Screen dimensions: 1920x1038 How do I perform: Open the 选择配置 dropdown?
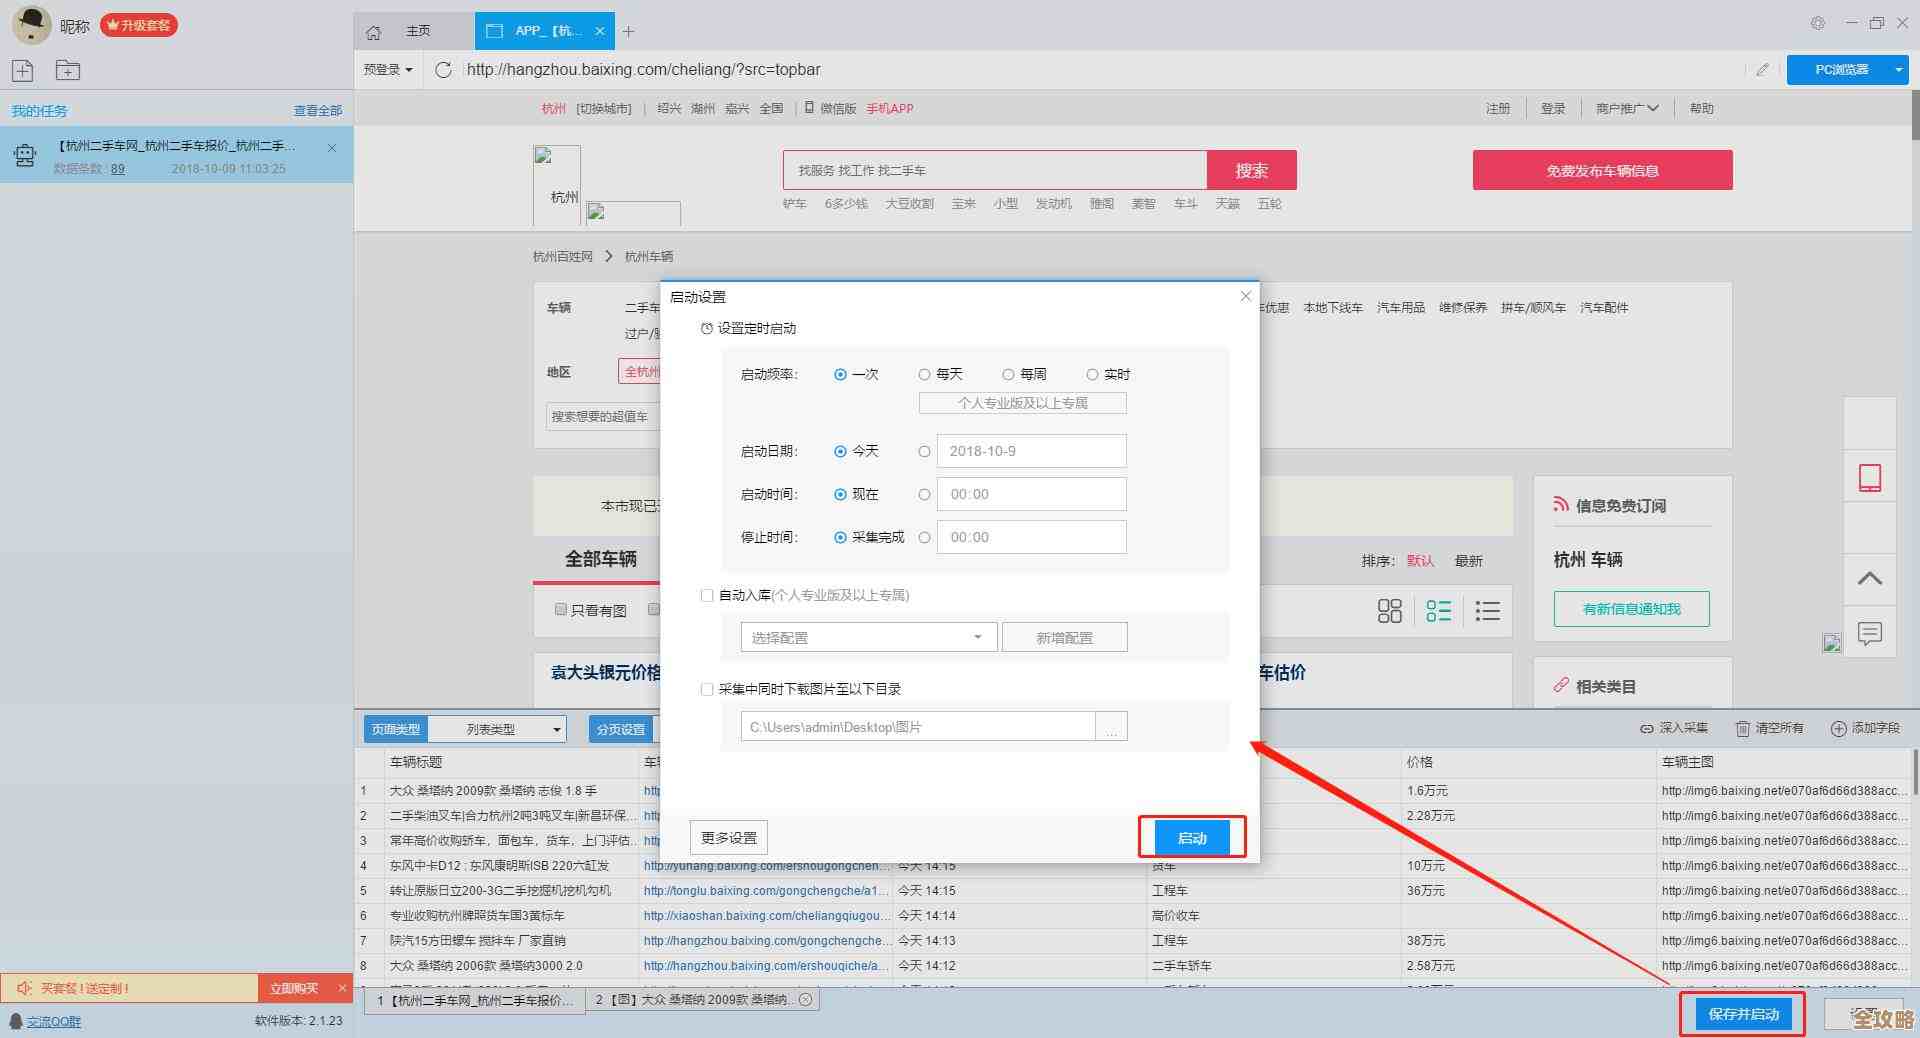[x=868, y=638]
